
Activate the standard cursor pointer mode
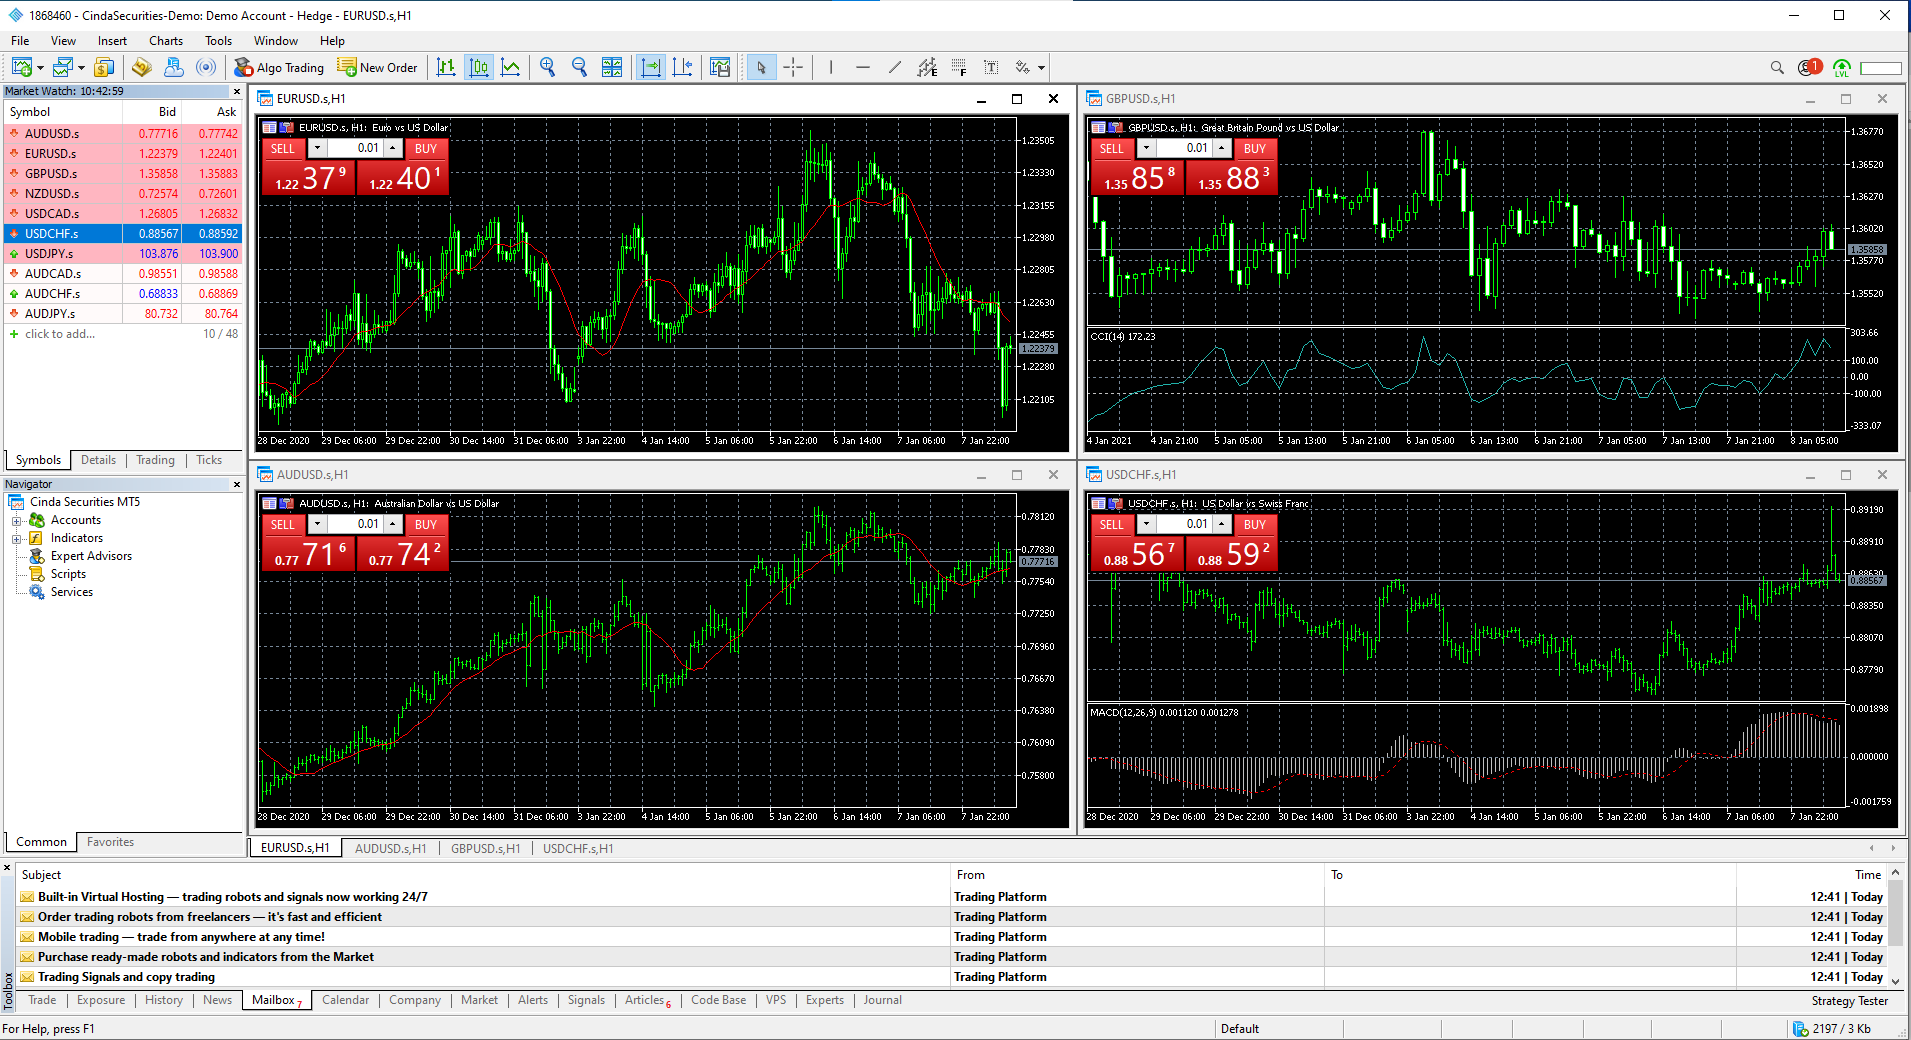[x=761, y=67]
